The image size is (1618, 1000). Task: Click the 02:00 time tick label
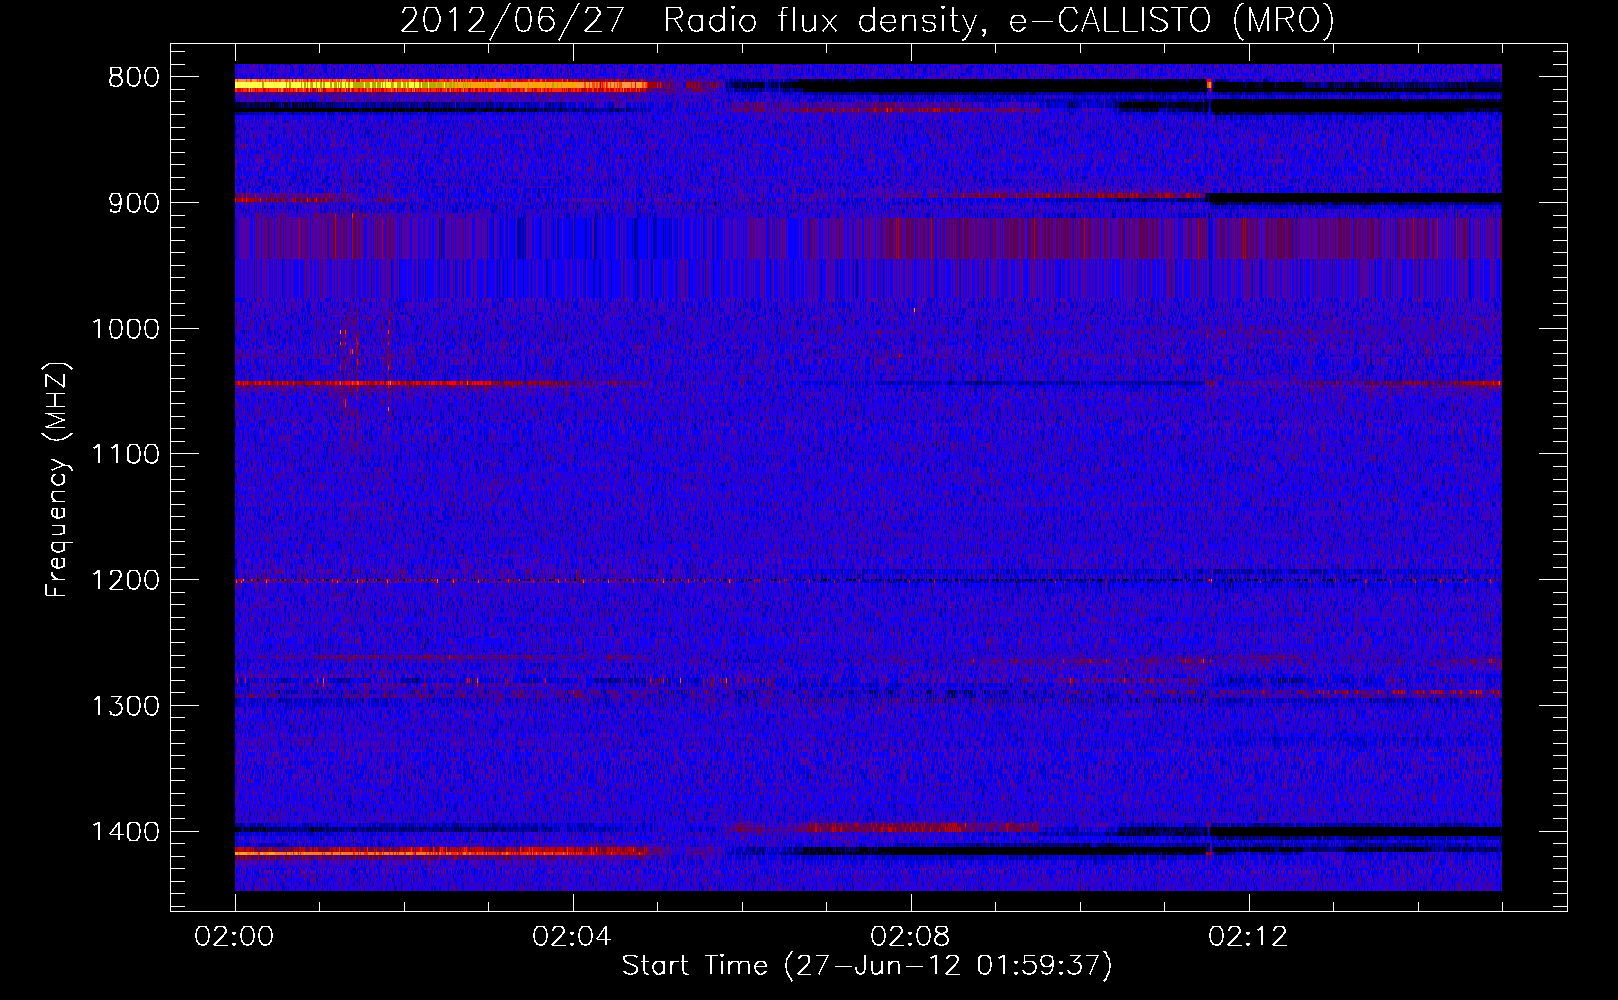235,937
